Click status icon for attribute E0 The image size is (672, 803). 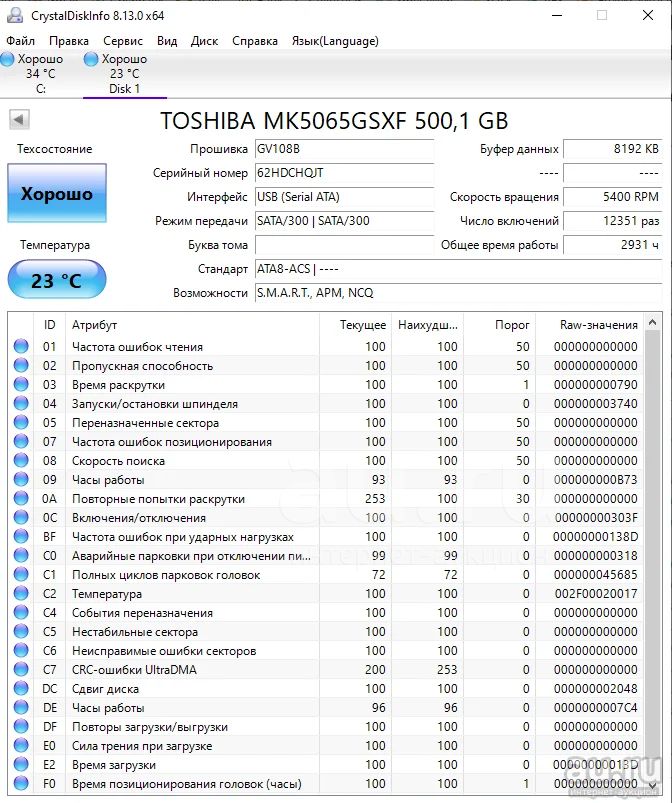tap(21, 745)
